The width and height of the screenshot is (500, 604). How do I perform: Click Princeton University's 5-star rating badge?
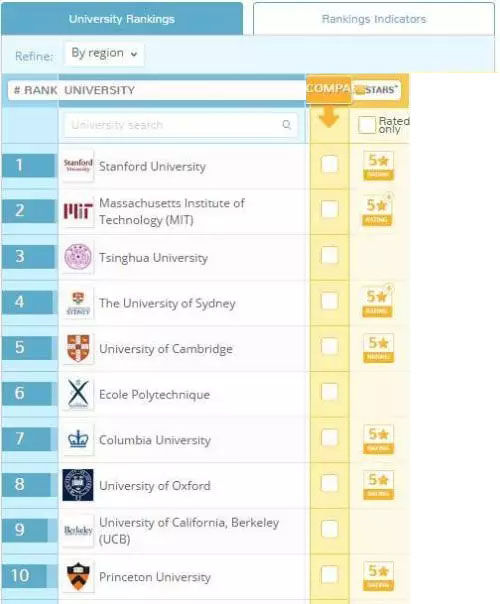[378, 576]
